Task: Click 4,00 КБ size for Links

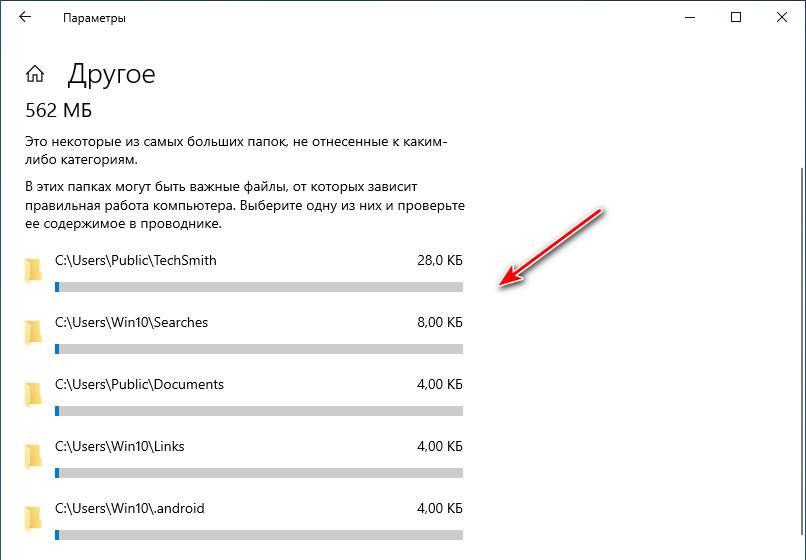Action: (x=440, y=447)
